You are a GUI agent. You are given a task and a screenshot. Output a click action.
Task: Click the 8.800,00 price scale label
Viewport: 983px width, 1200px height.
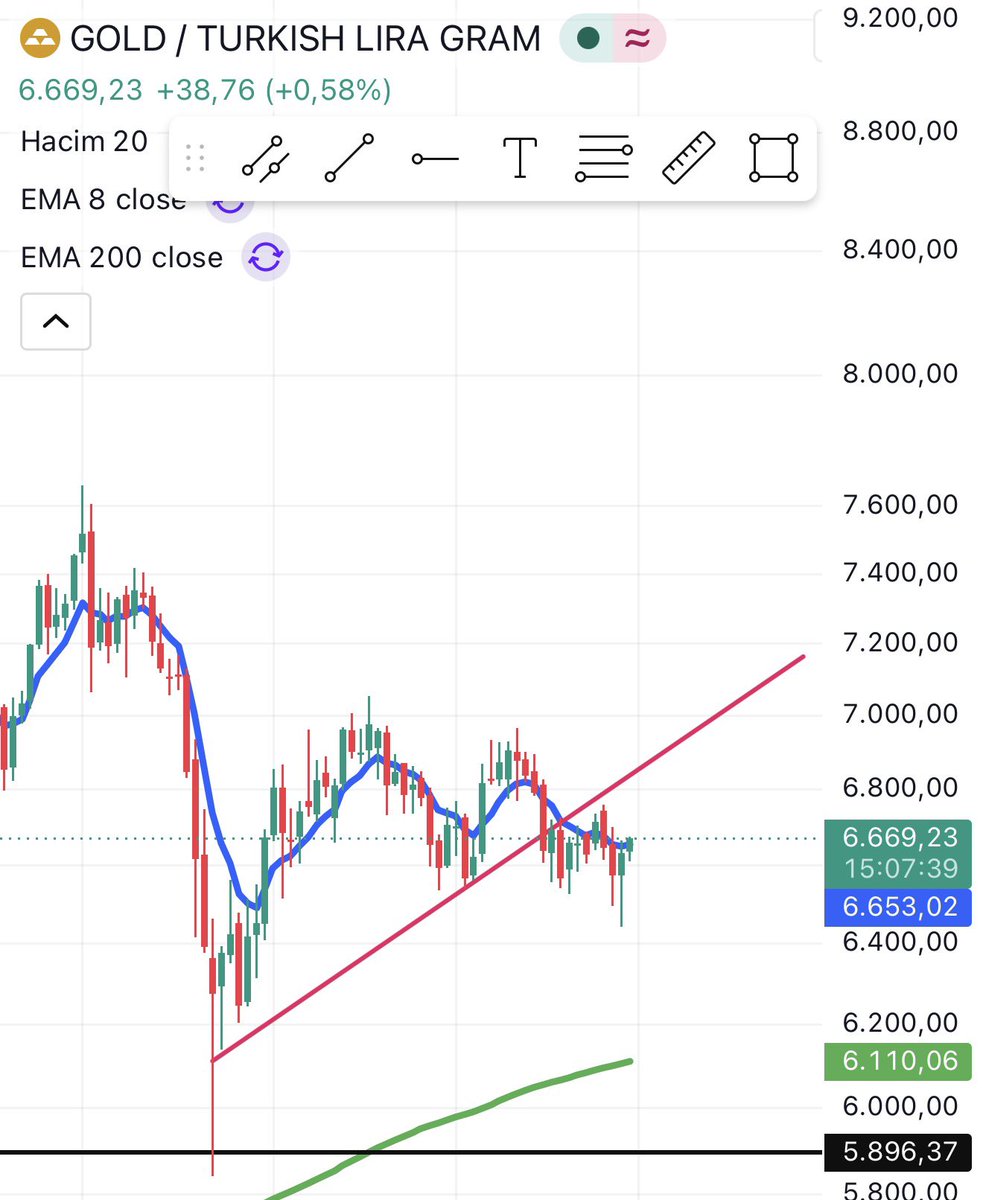click(x=901, y=131)
